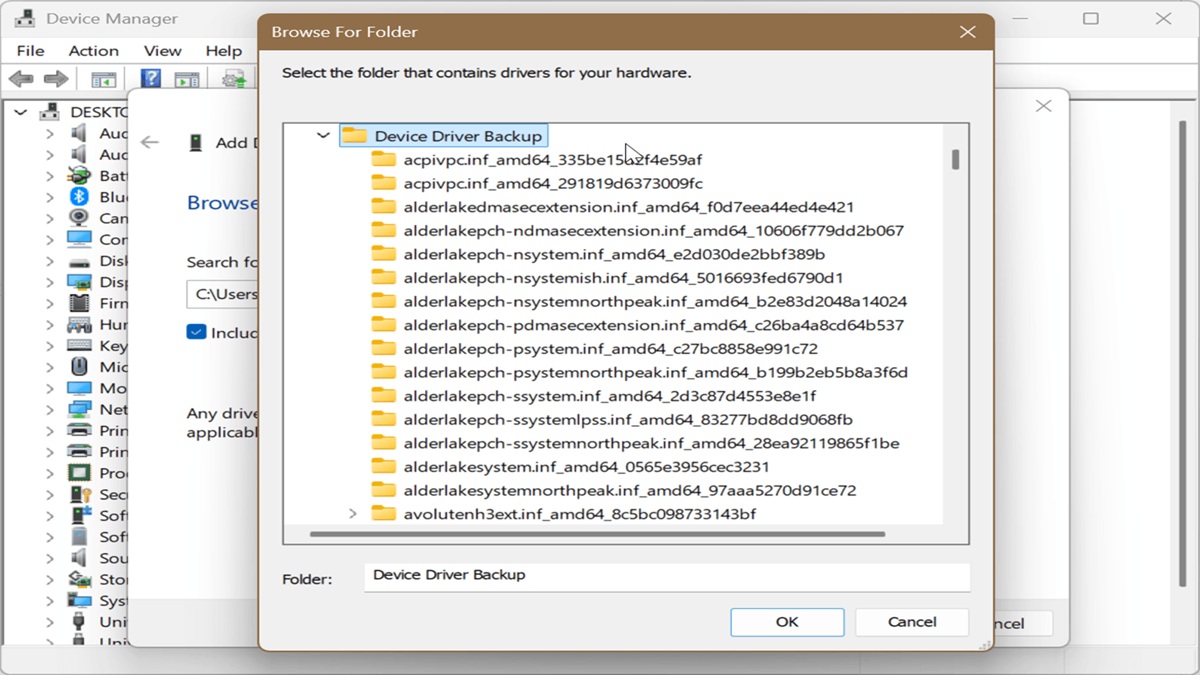This screenshot has width=1200, height=675.
Task: Expand the Bluetooth node chevron
Action: (49, 197)
